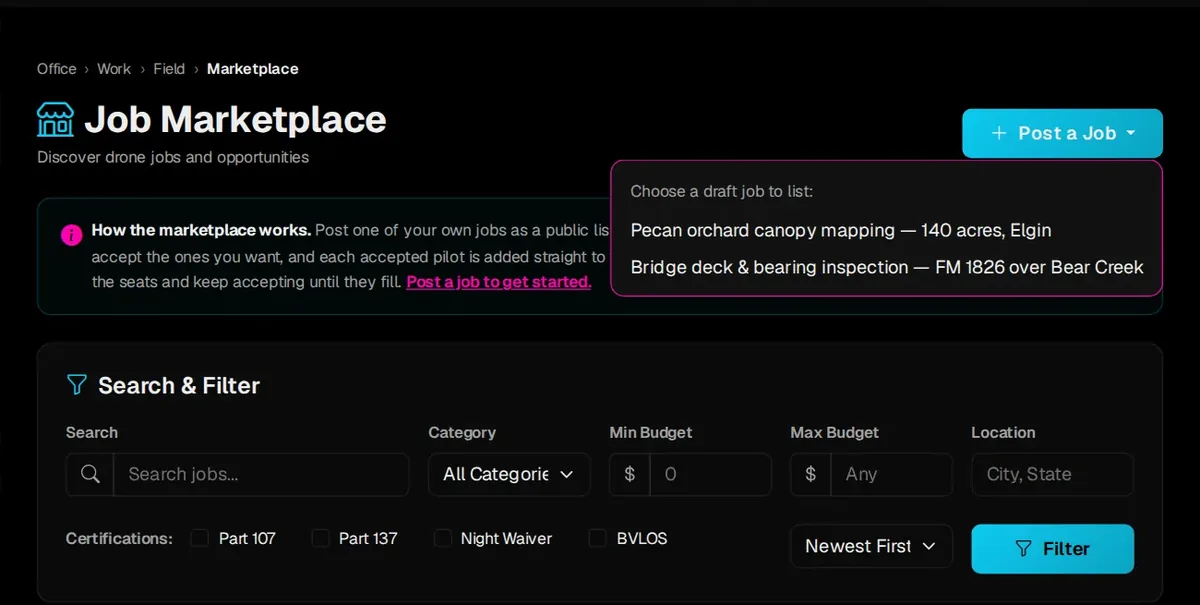This screenshot has width=1200, height=605.
Task: Click the Certifications label
Action: (x=119, y=538)
